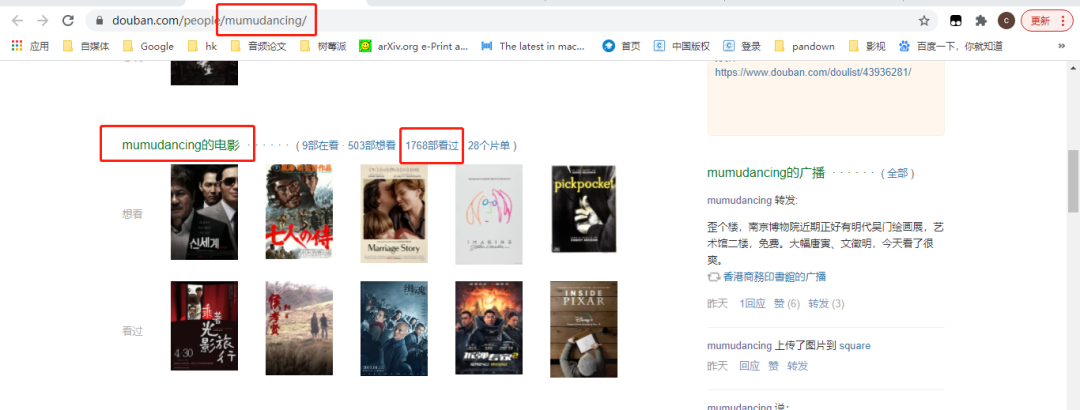
Task: Click the 想看 row label
Action: click(132, 214)
